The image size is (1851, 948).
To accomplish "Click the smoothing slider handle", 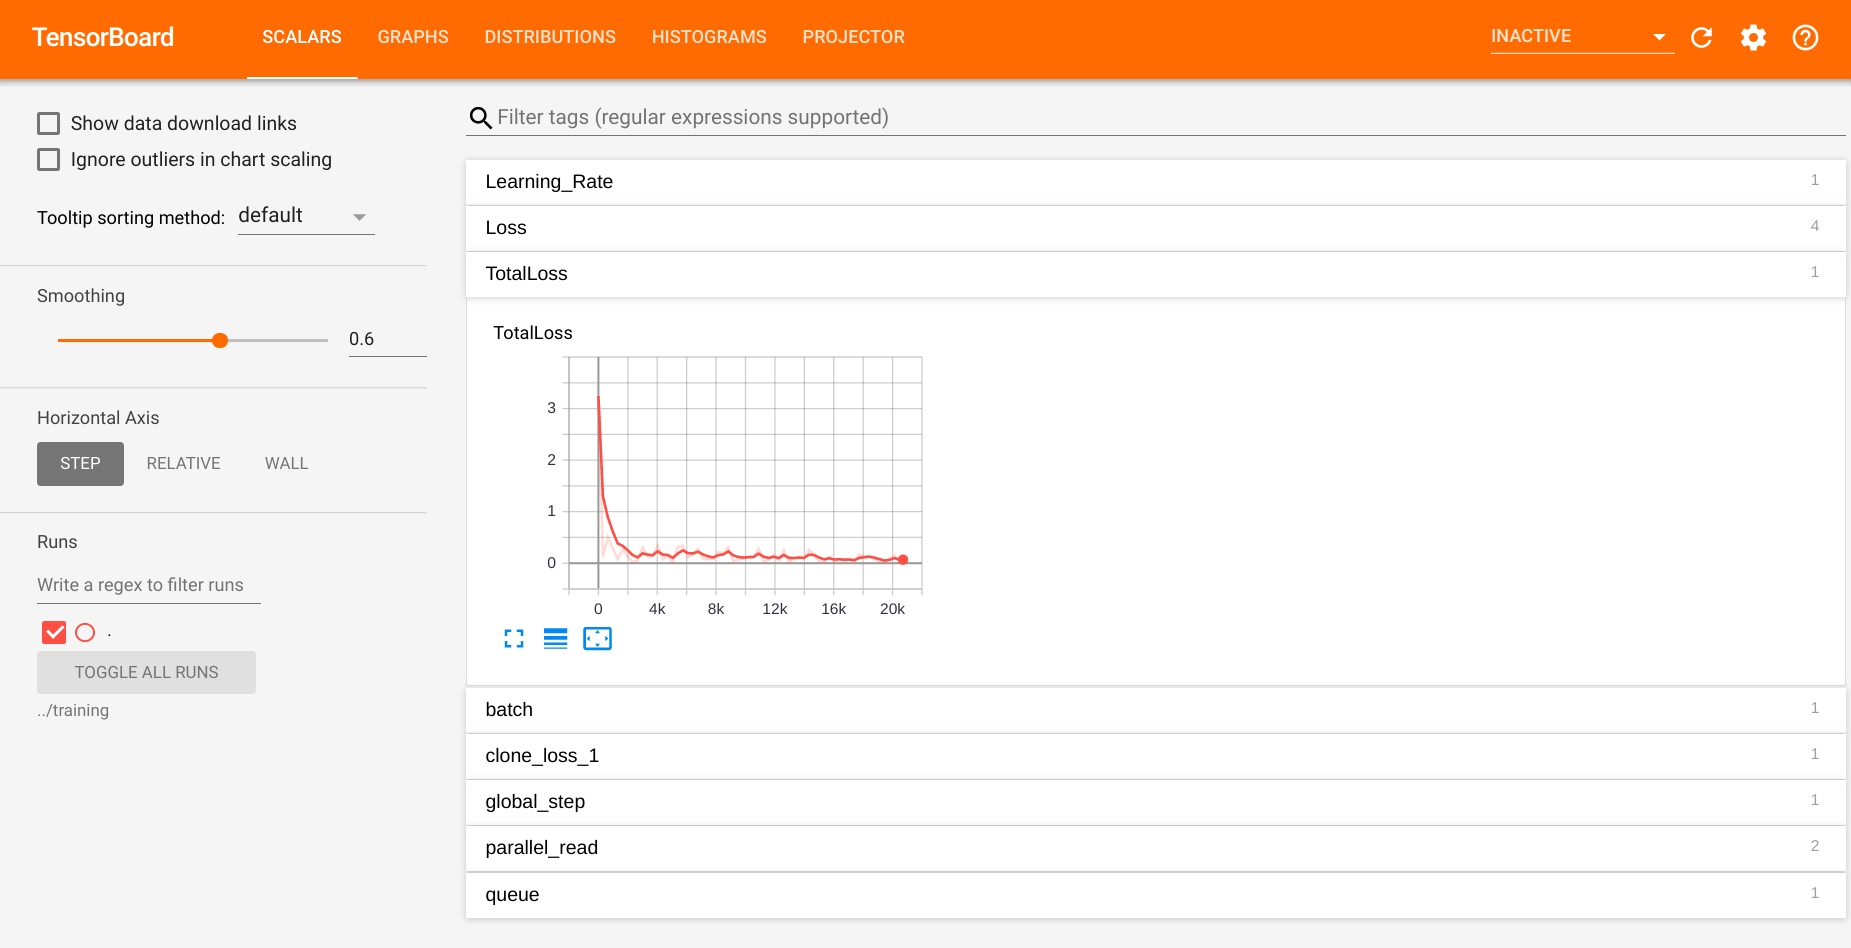I will [x=220, y=341].
